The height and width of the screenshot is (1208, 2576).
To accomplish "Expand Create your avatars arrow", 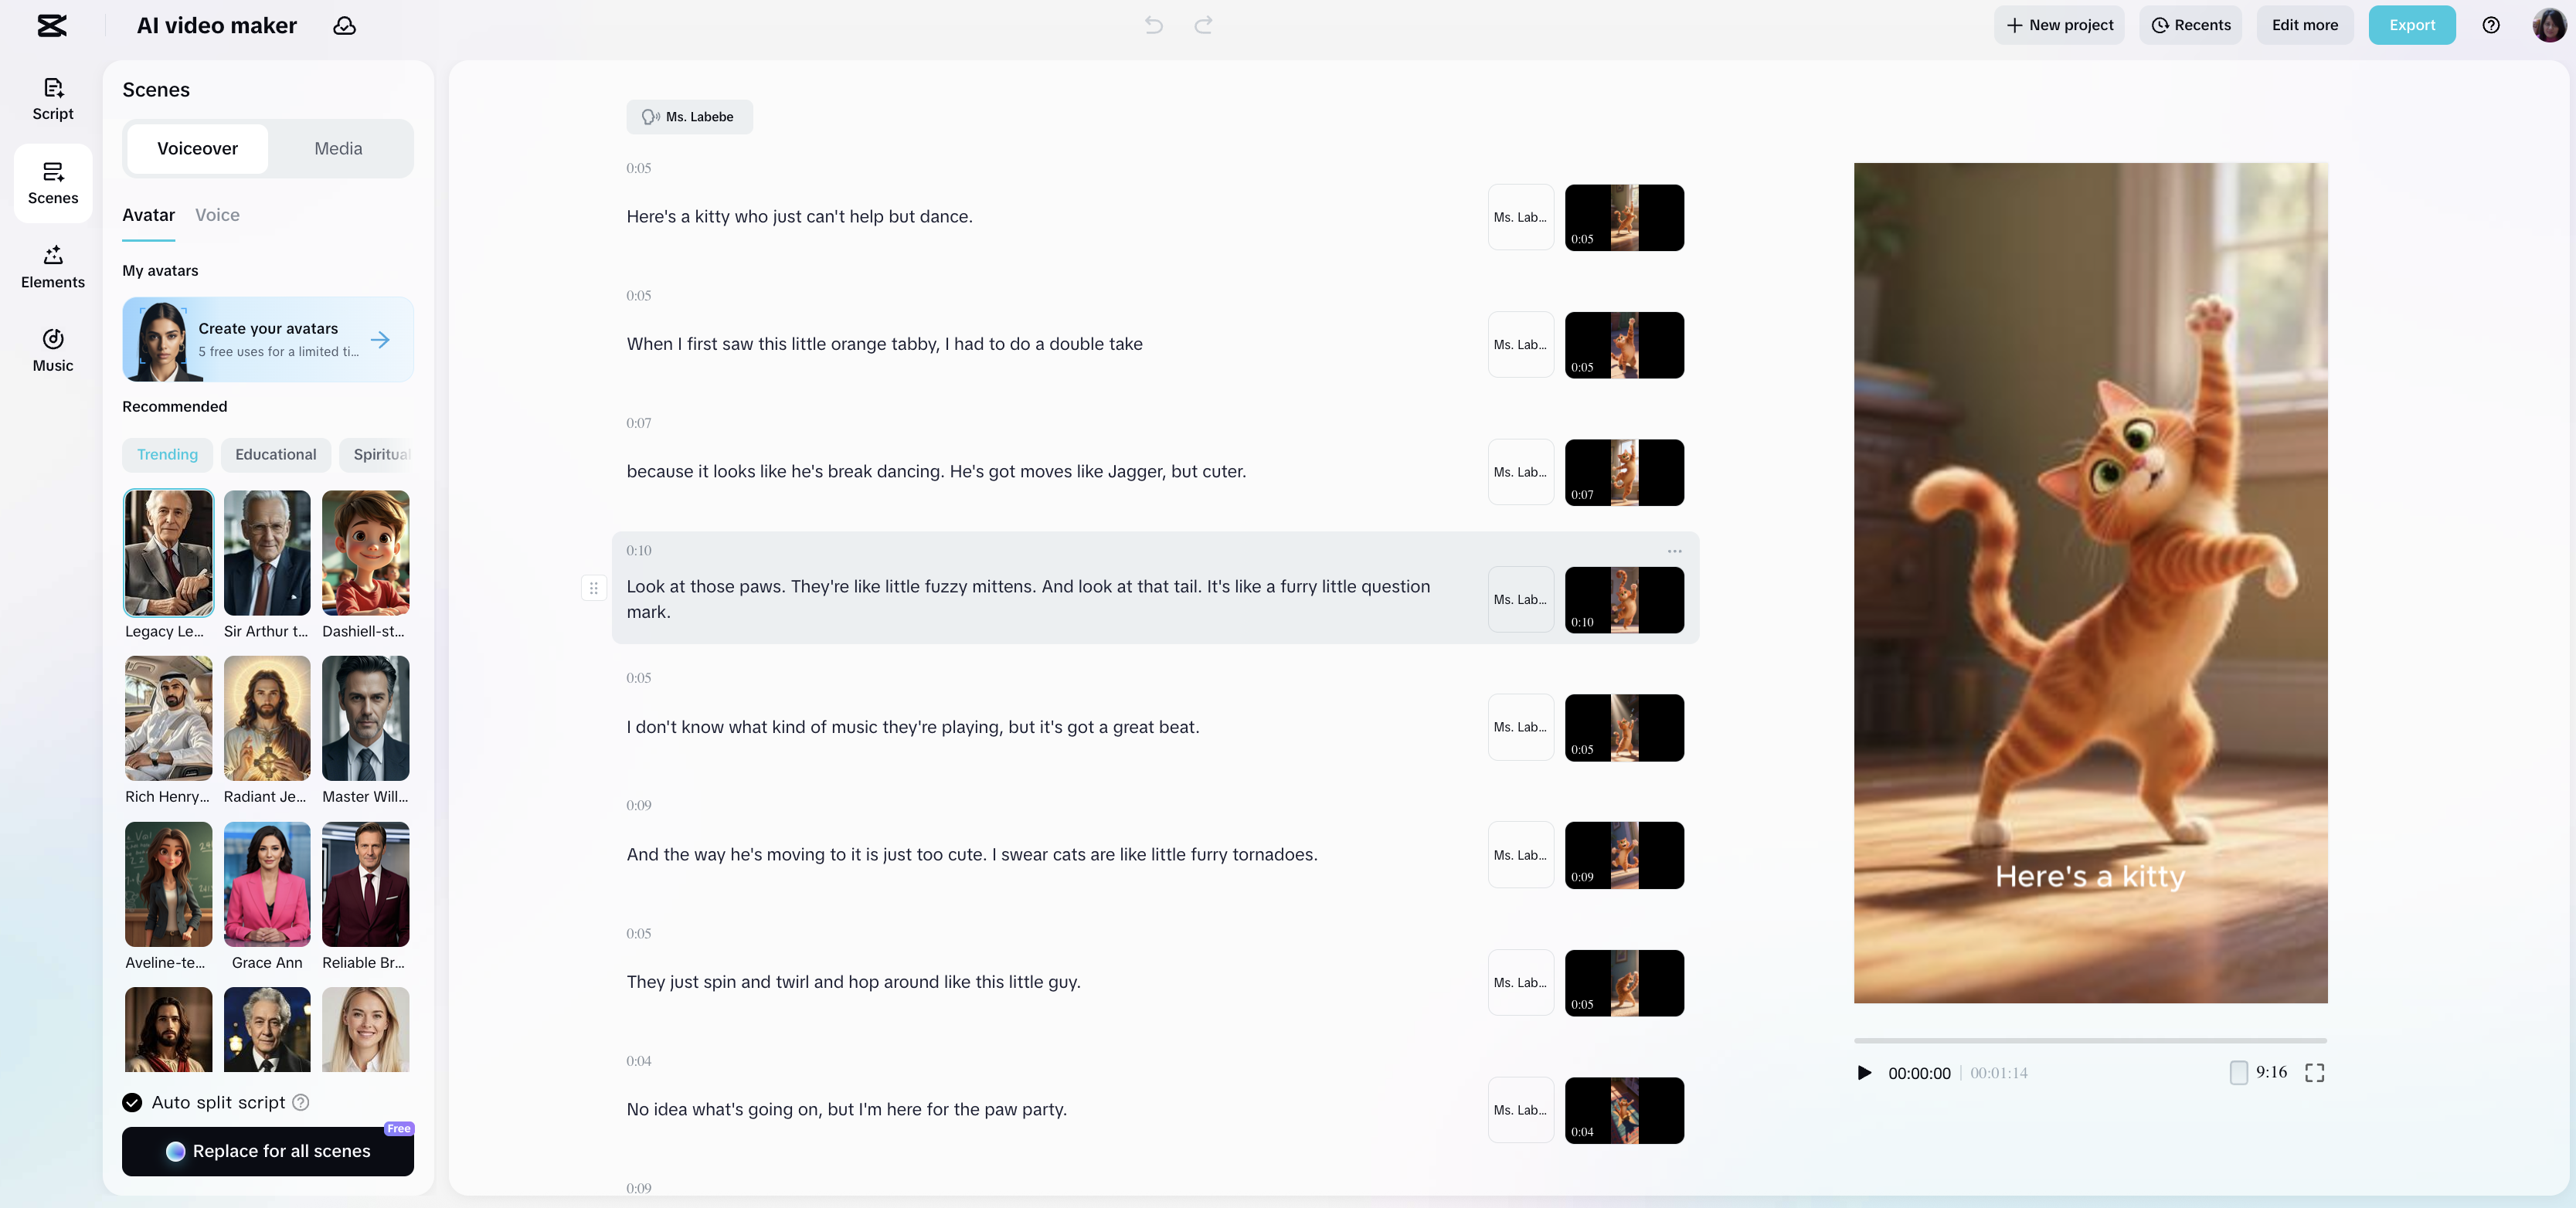I will (380, 340).
